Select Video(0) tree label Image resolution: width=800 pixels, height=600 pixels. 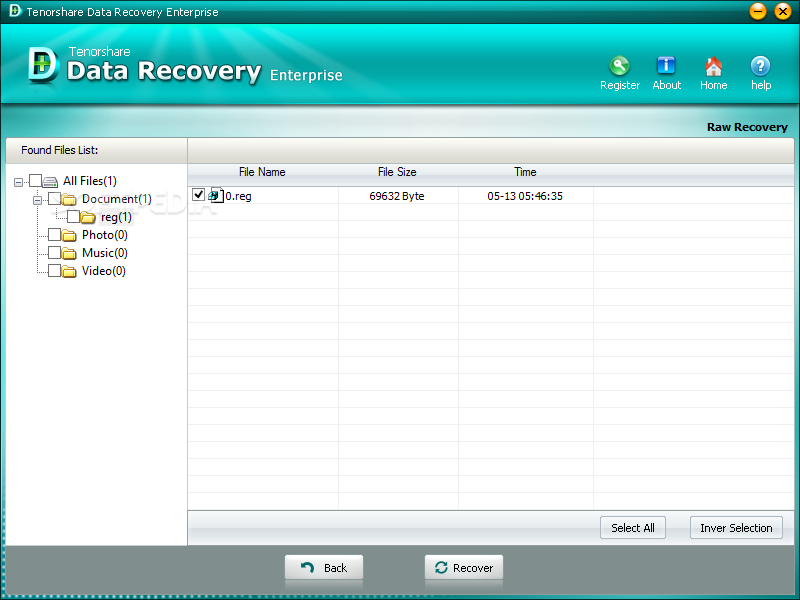point(104,271)
